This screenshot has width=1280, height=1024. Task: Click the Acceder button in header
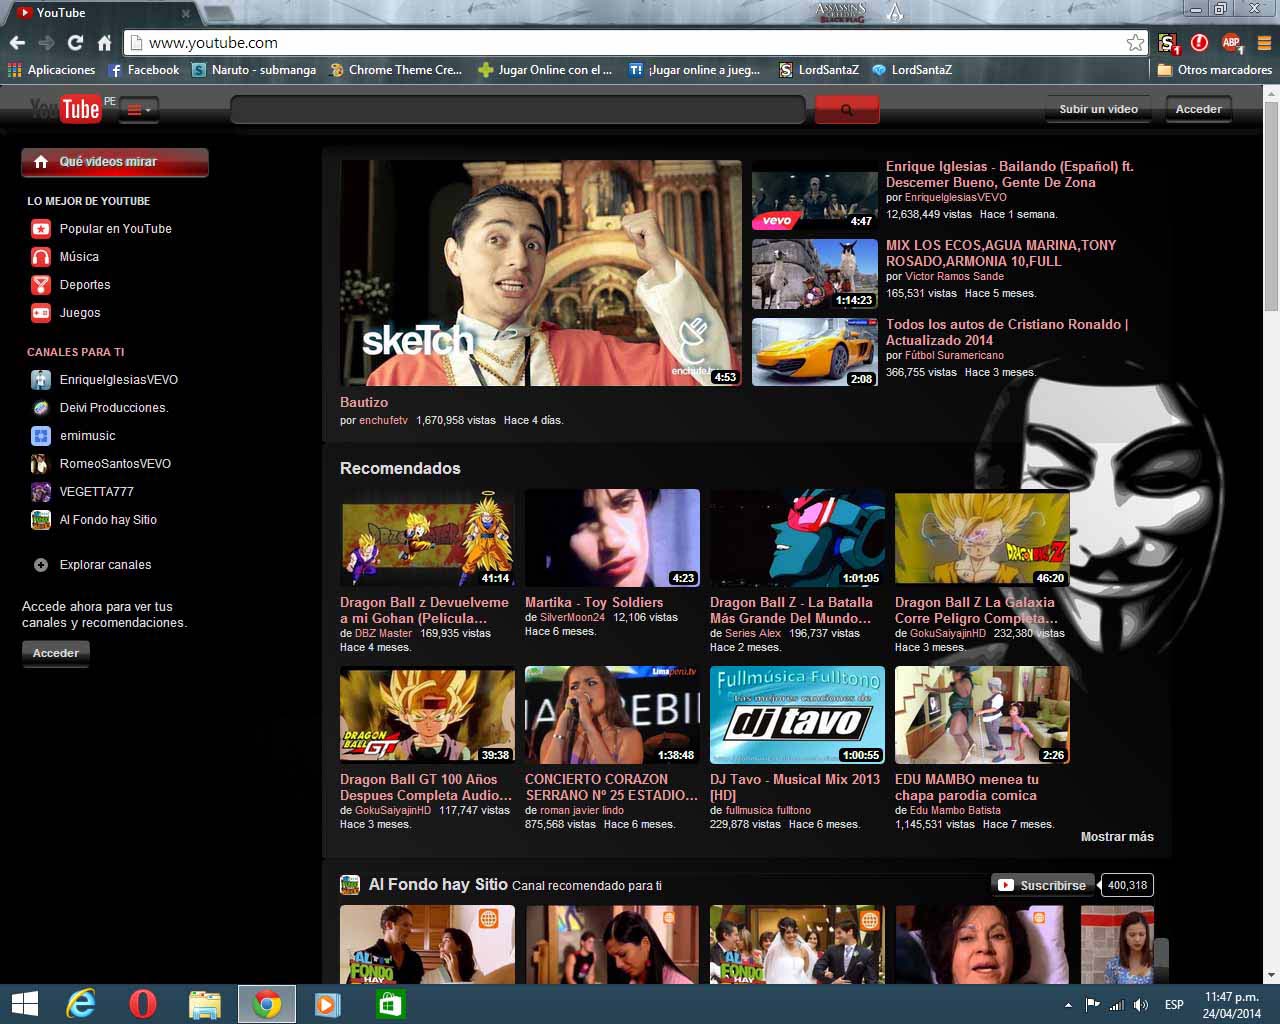[x=1198, y=109]
